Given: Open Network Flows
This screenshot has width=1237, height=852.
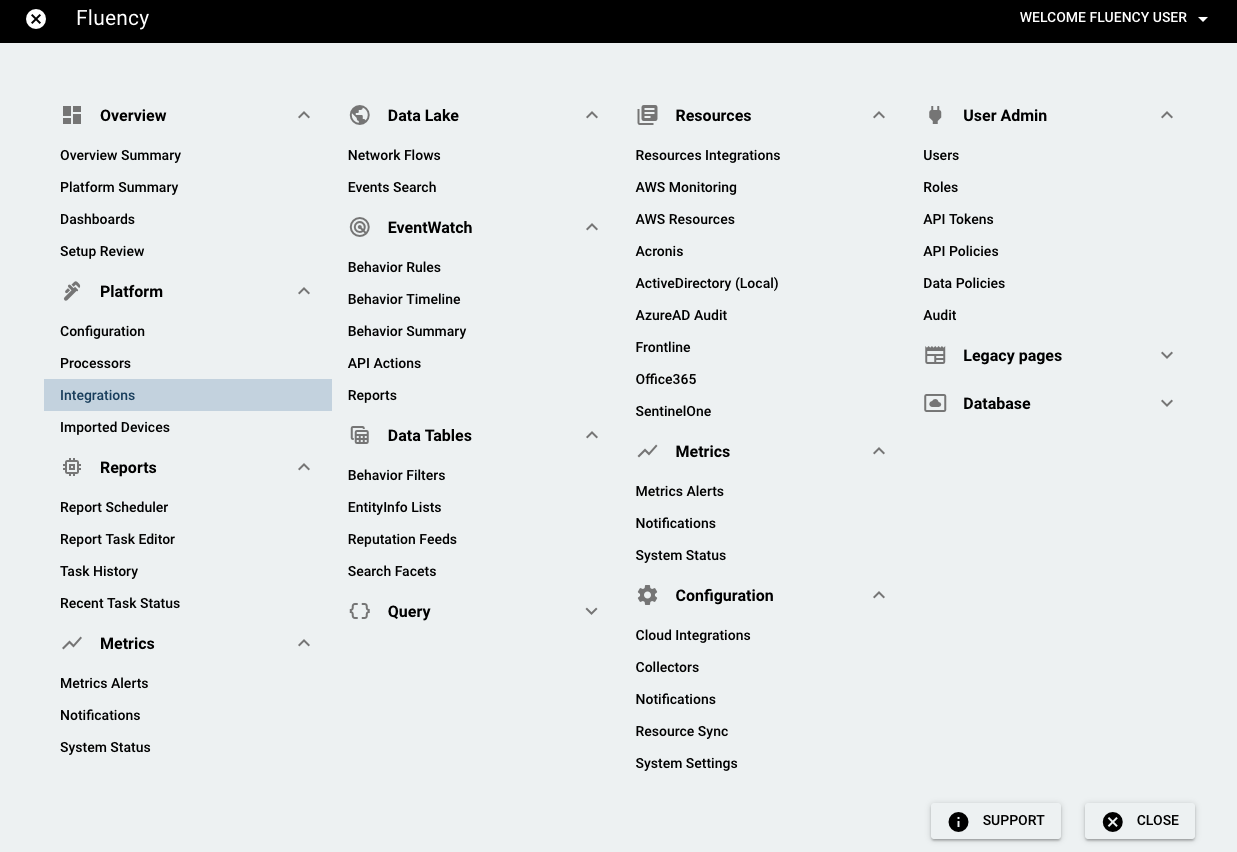Looking at the screenshot, I should click(x=394, y=155).
